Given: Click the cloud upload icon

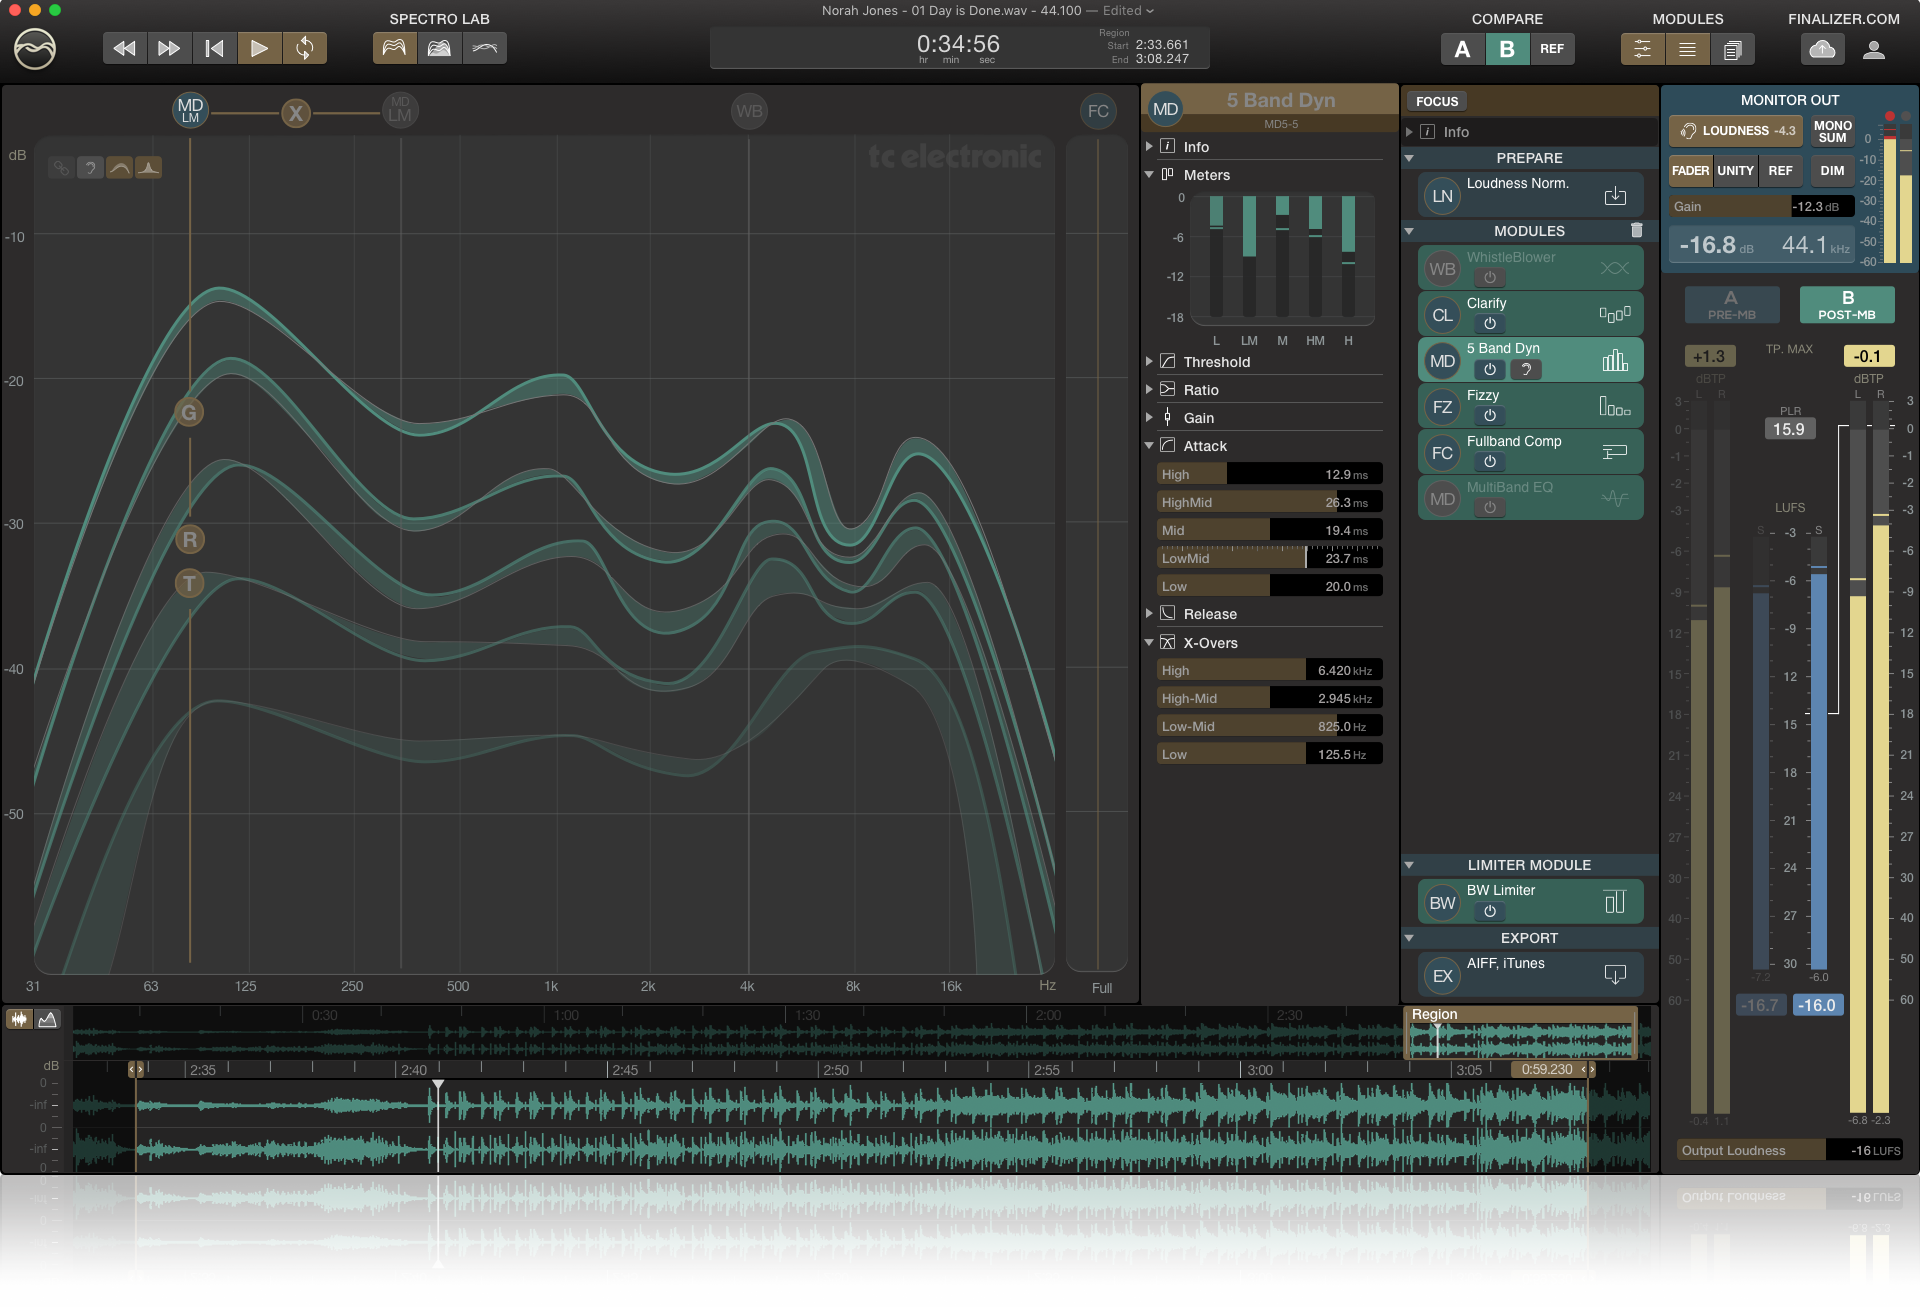Looking at the screenshot, I should [x=1822, y=49].
